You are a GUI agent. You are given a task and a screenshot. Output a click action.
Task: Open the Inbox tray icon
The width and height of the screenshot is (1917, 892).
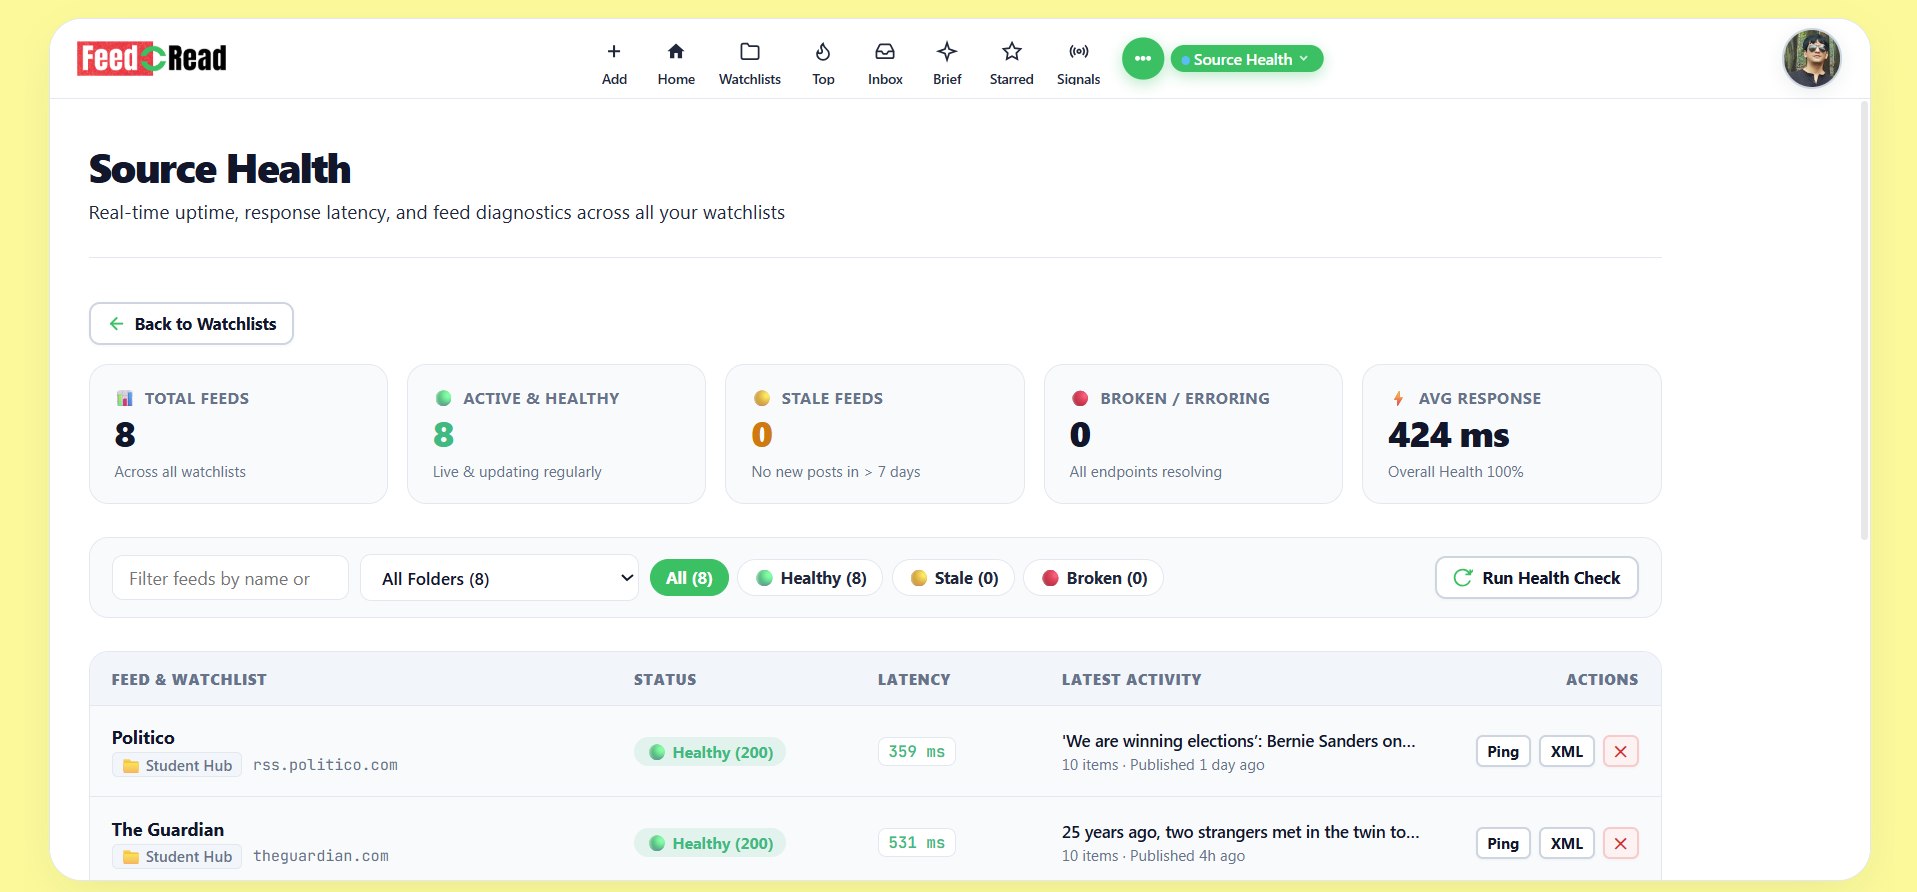coord(885,52)
